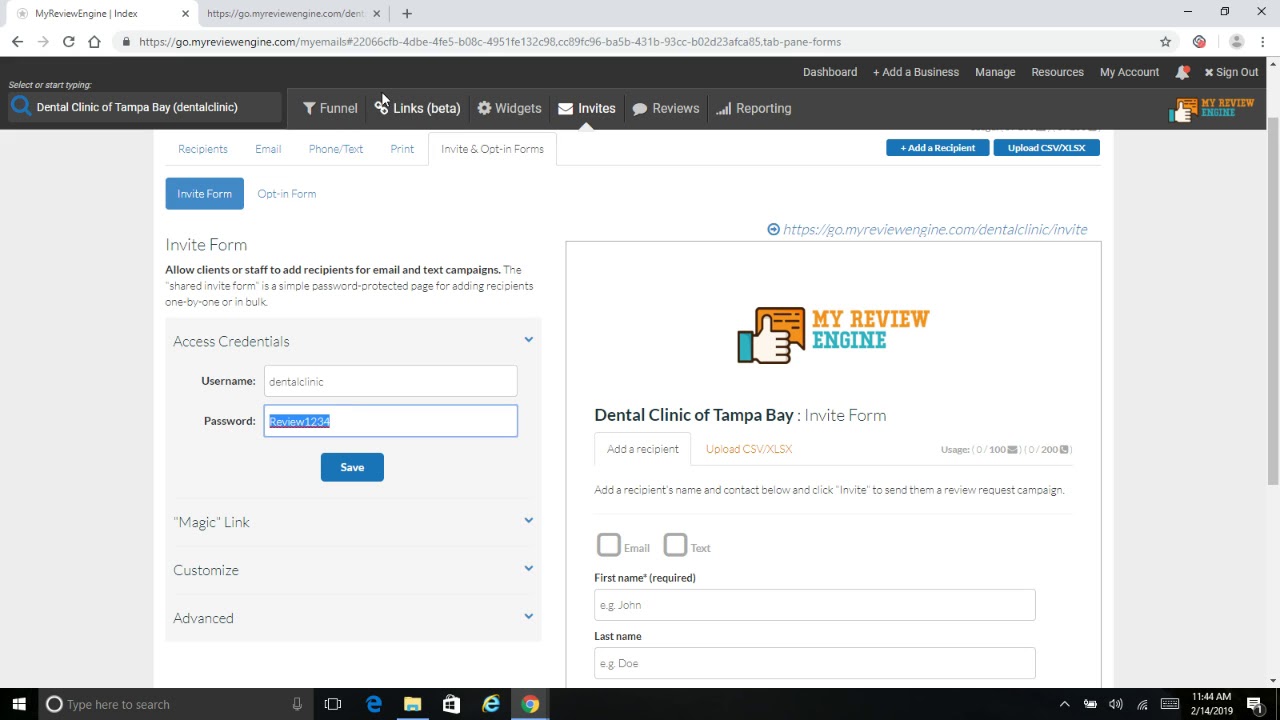Open Internet Explorer from the taskbar
This screenshot has width=1280, height=720.
pos(491,704)
